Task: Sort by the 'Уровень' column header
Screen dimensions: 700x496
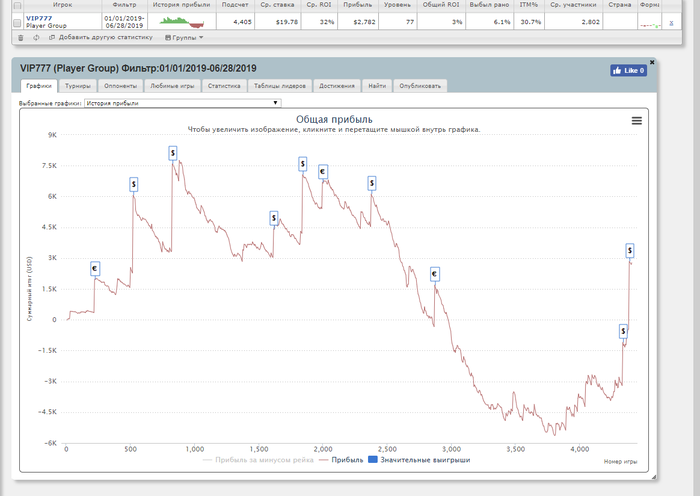Action: (x=397, y=5)
